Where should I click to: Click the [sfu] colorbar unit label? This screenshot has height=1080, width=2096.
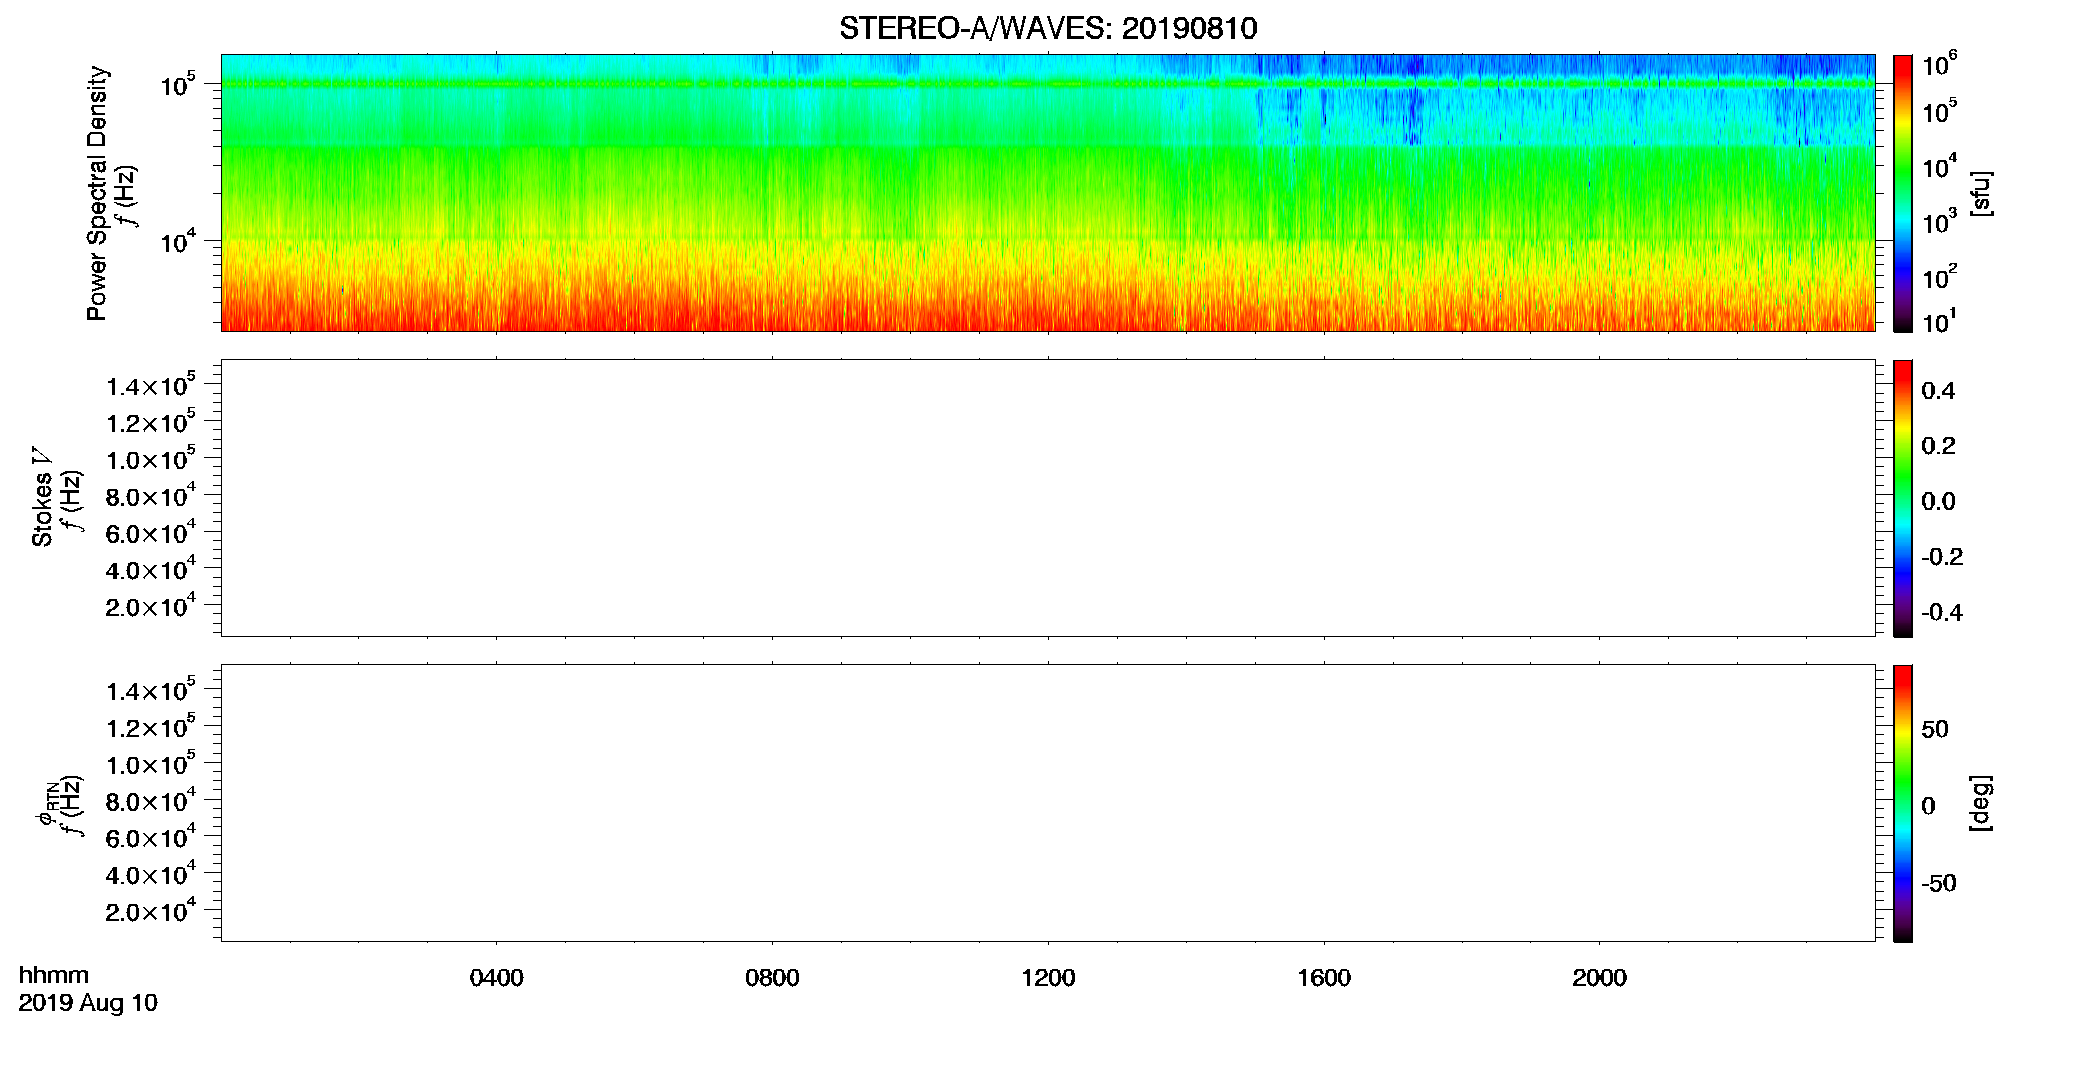[x=1981, y=194]
